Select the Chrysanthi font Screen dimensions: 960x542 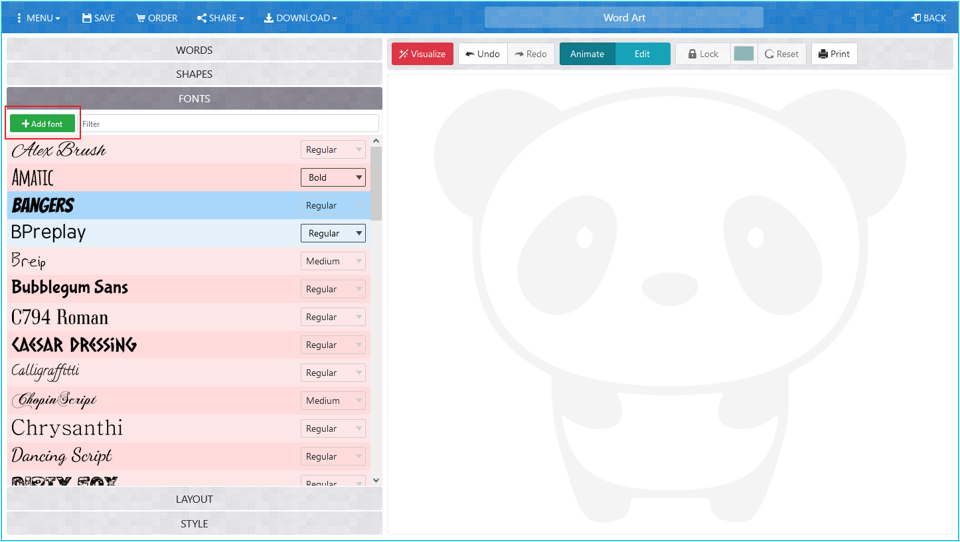[x=67, y=428]
